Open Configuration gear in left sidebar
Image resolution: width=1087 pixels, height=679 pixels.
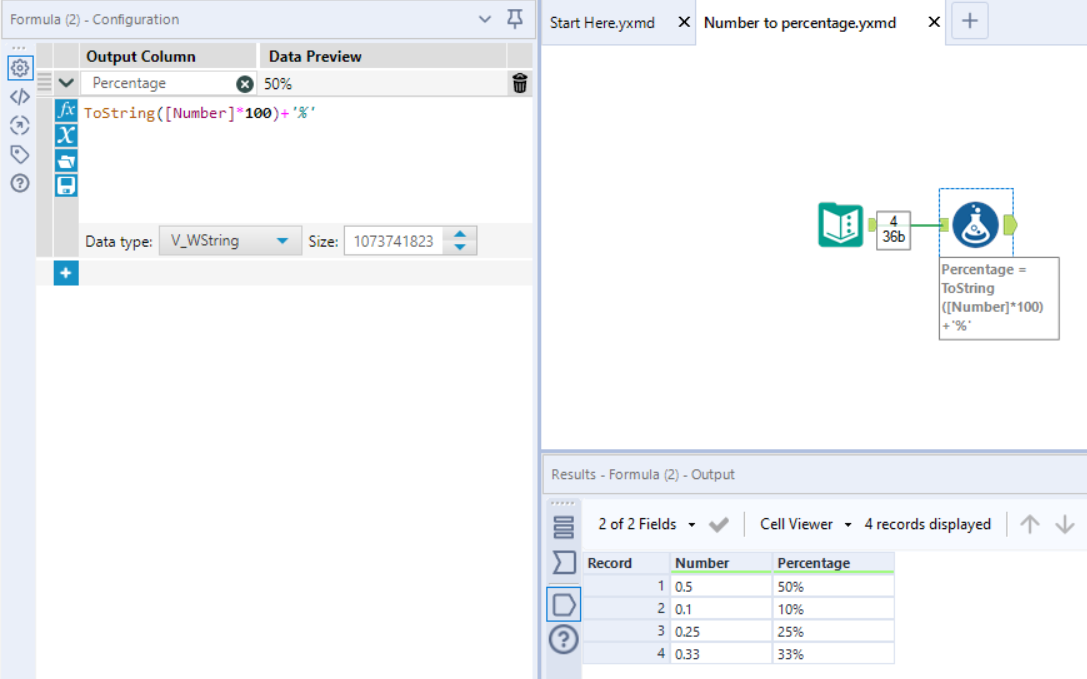pyautogui.click(x=20, y=68)
